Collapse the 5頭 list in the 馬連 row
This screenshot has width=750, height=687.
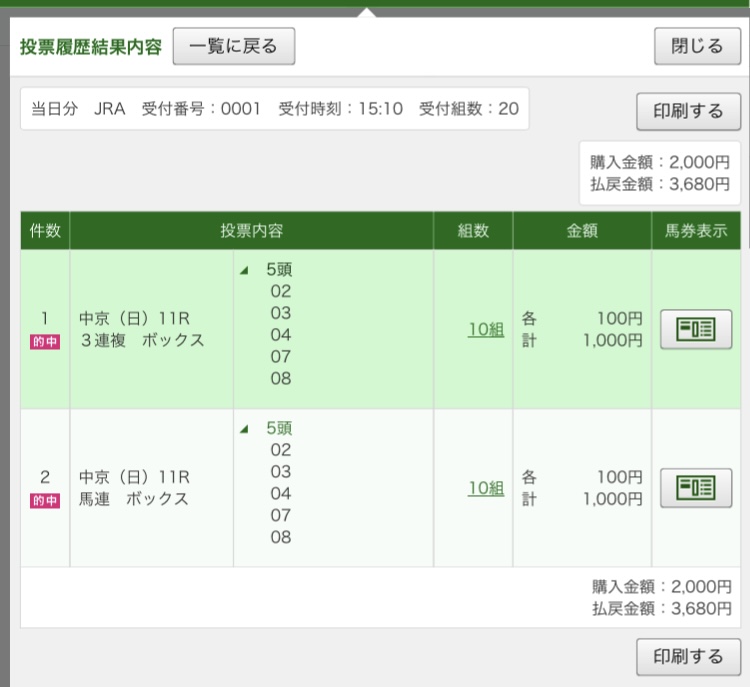click(x=245, y=429)
